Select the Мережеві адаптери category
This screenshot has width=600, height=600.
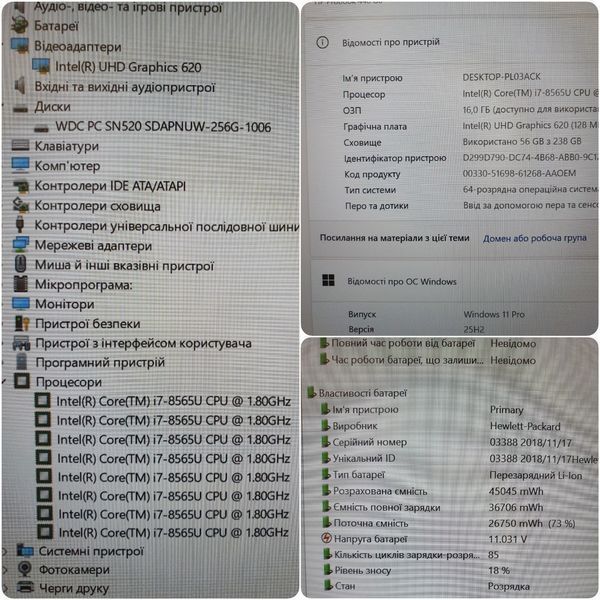93,245
